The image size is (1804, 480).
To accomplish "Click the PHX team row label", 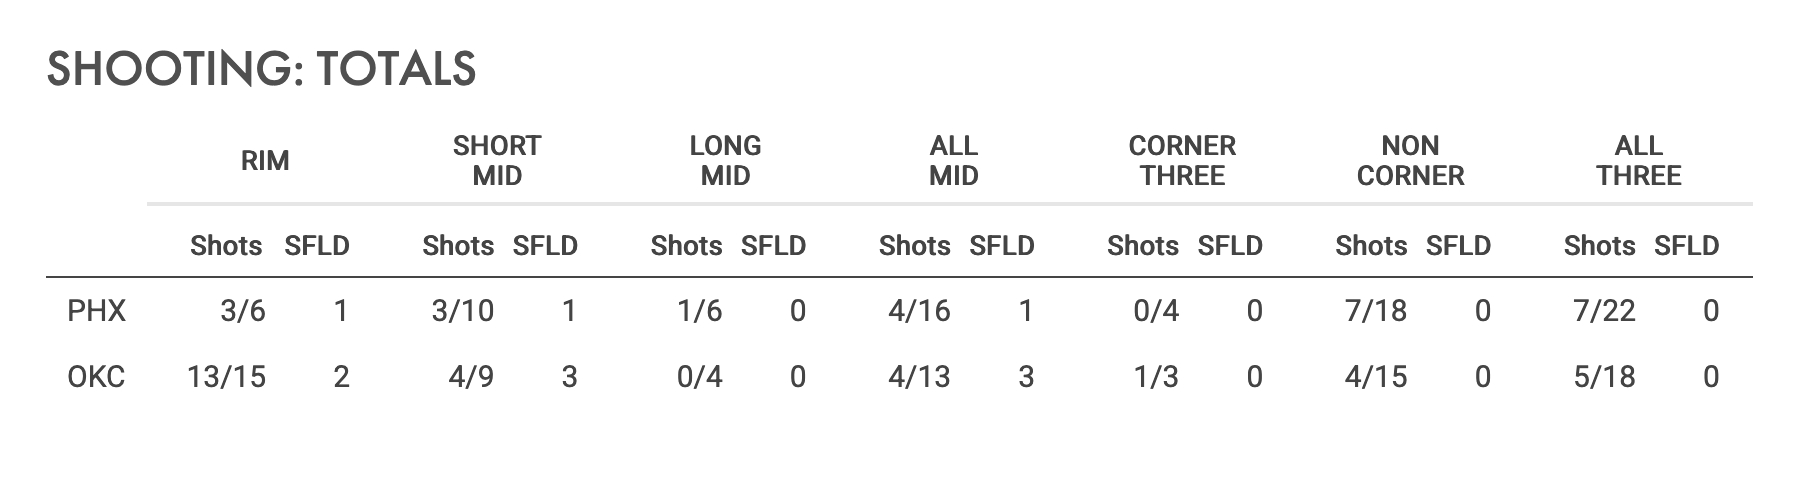I will (x=96, y=312).
